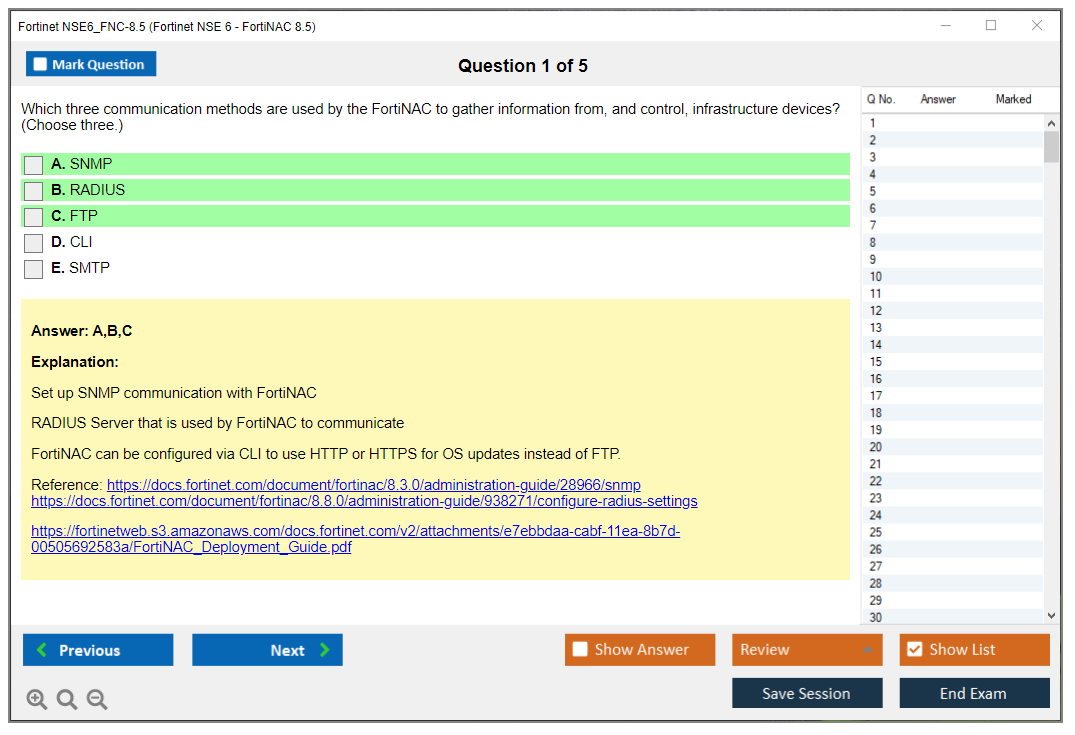Click the zoom out magnifier icon

click(97, 700)
